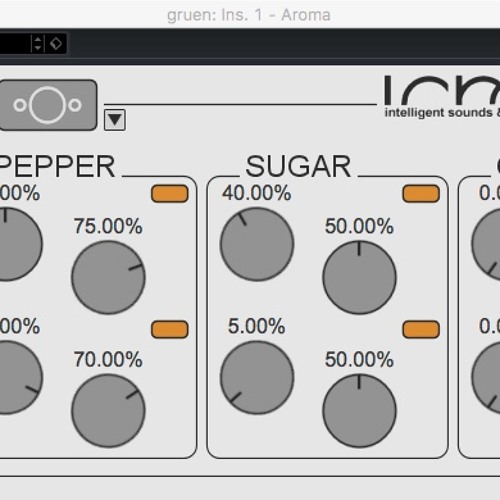Screen dimensions: 500x500
Task: Toggle the lower orange switch in PEPPER
Action: (x=170, y=329)
